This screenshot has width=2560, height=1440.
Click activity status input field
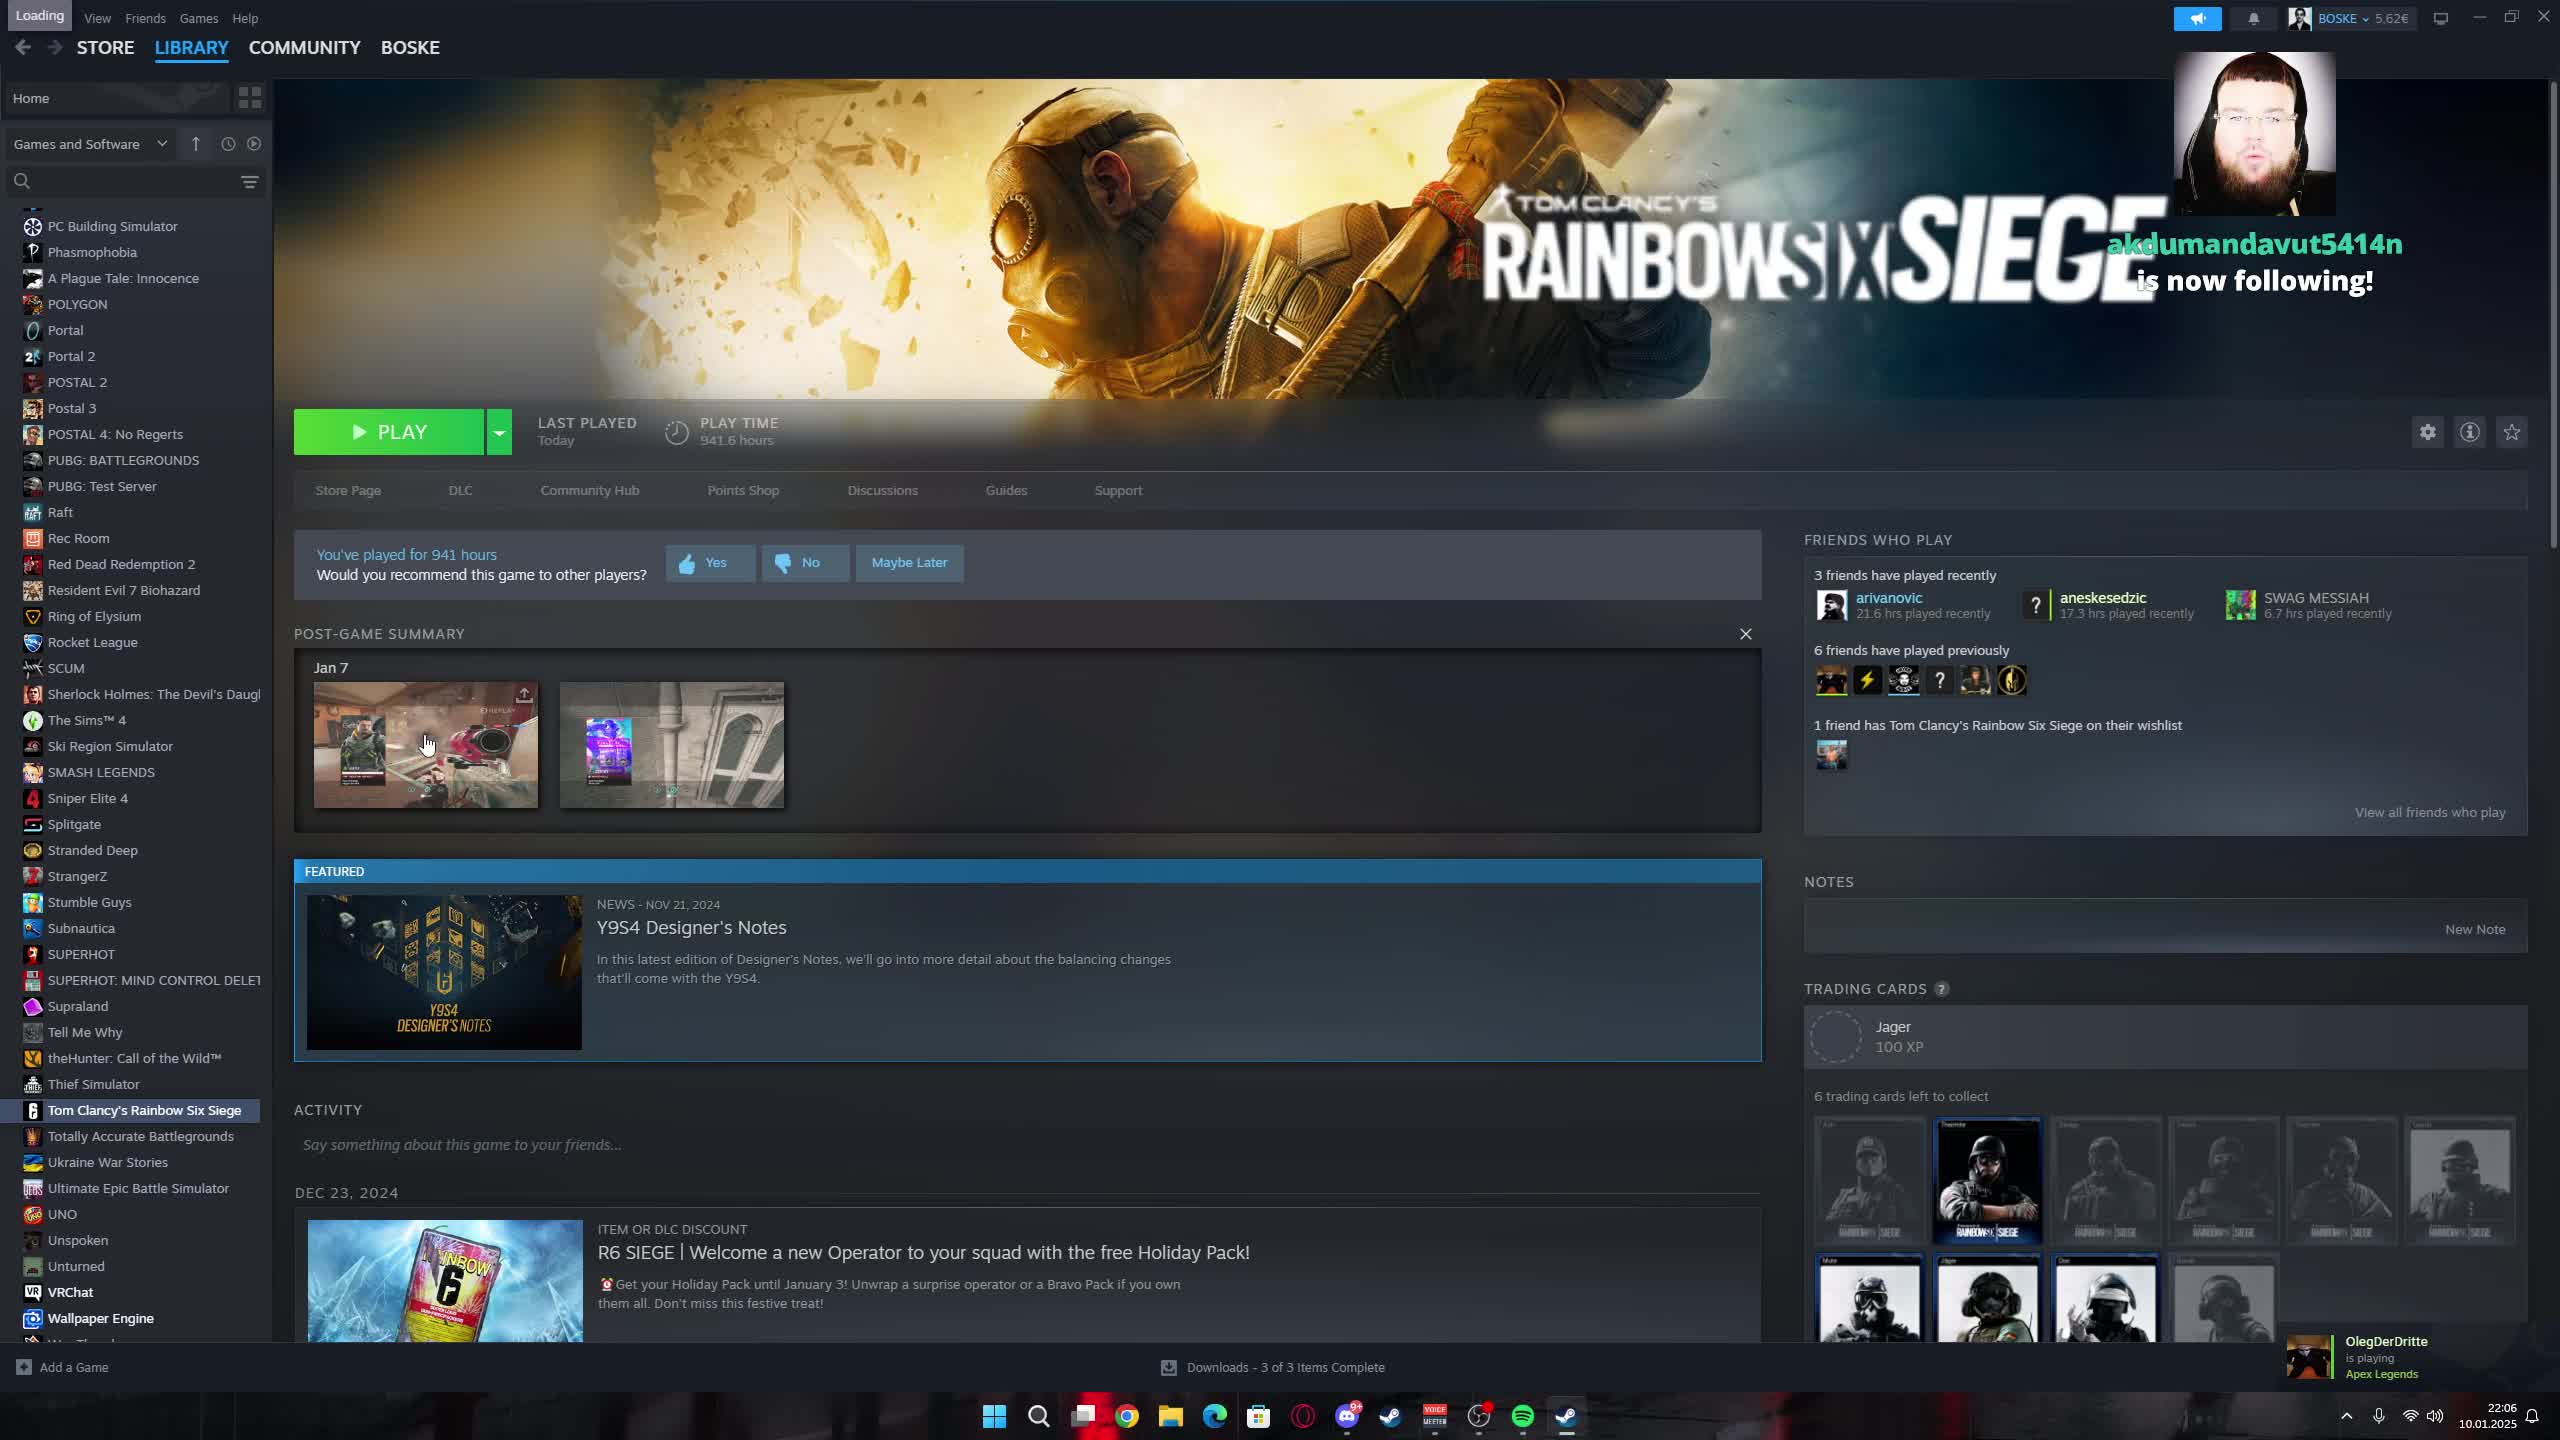tap(1027, 1145)
